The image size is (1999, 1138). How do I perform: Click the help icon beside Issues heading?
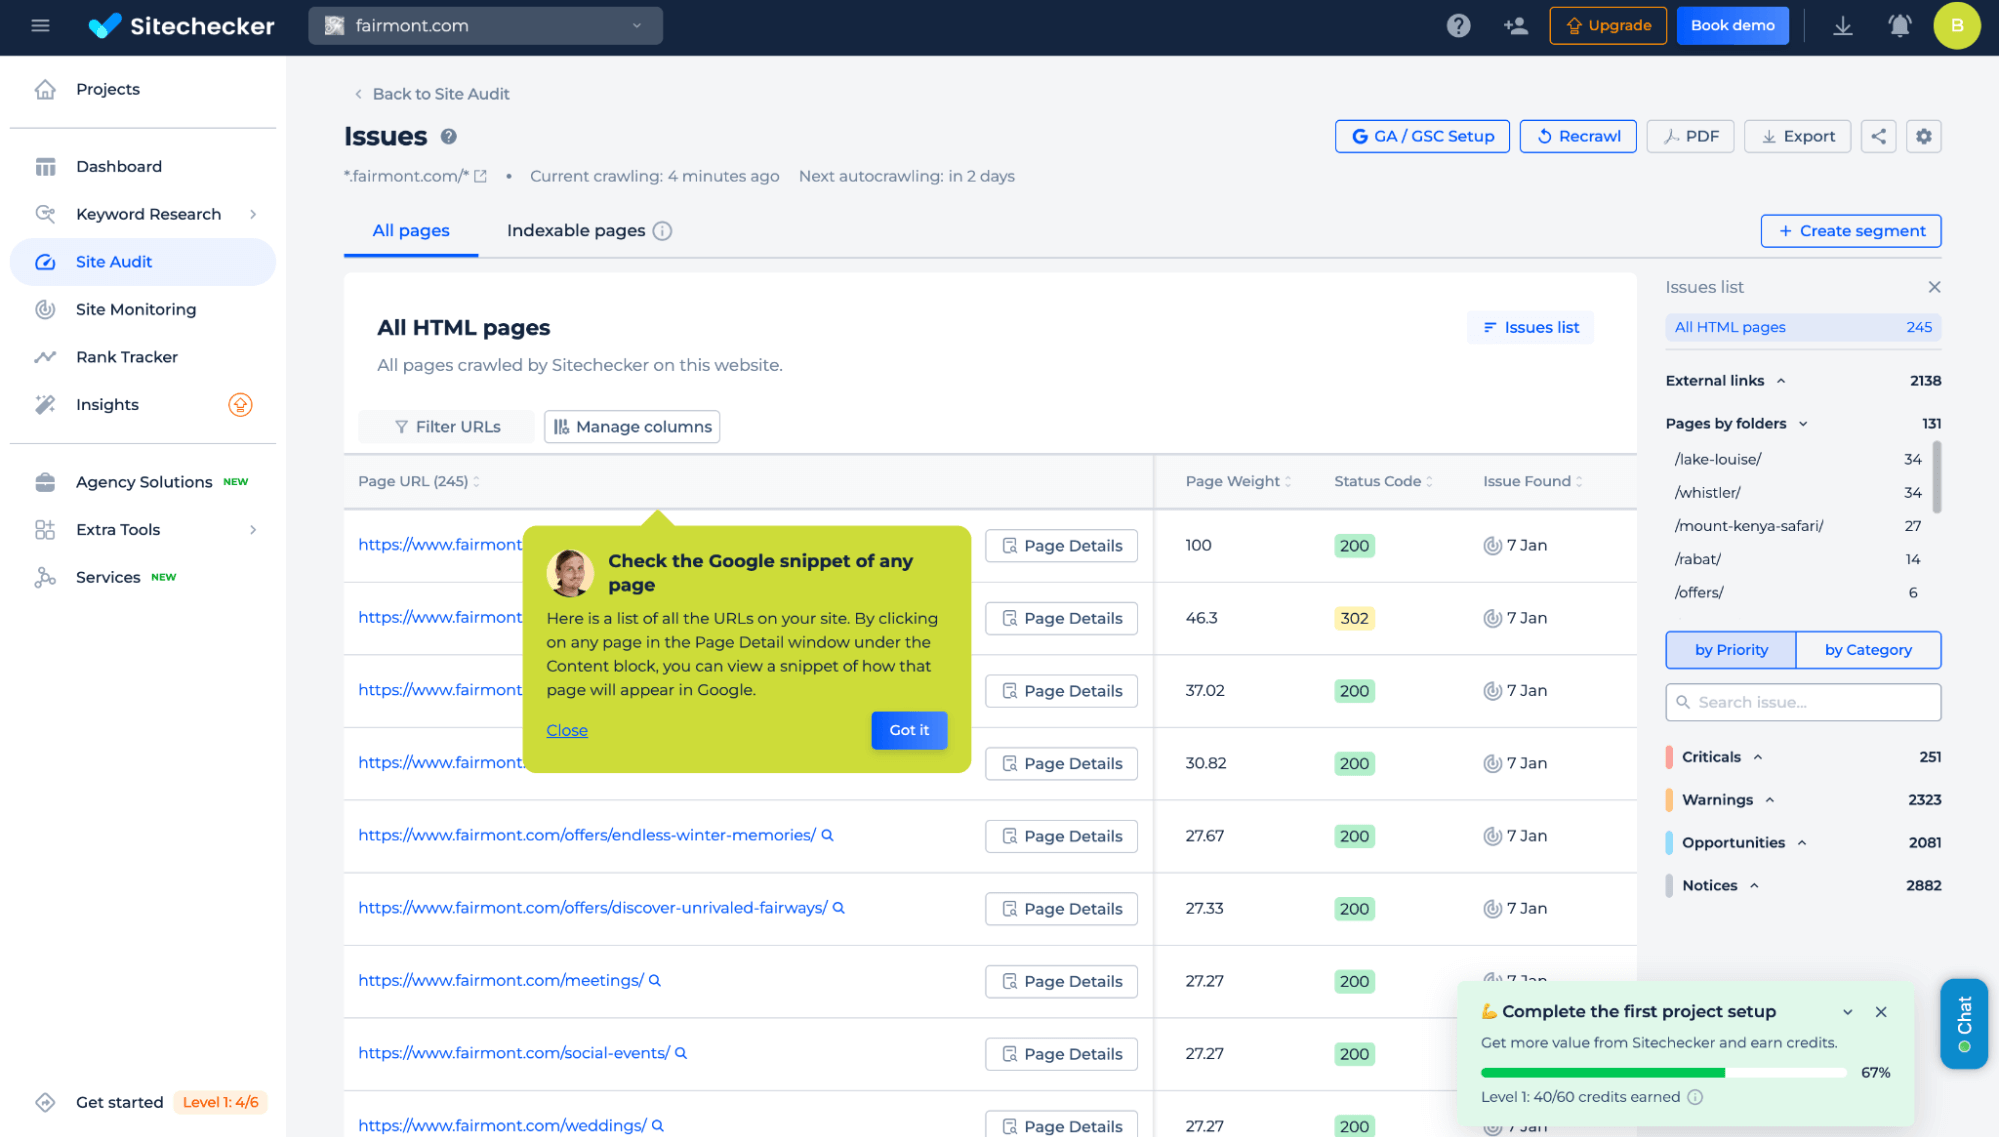click(449, 137)
